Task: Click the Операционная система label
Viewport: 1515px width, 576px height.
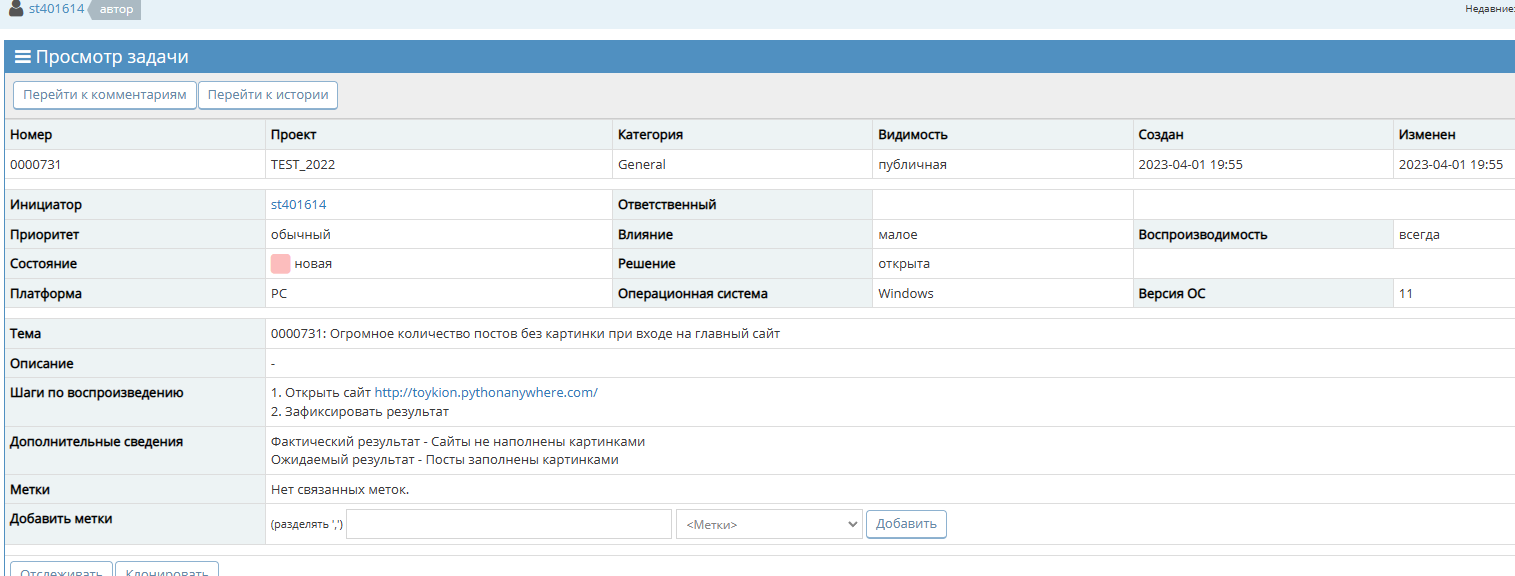Action: pyautogui.click(x=693, y=294)
